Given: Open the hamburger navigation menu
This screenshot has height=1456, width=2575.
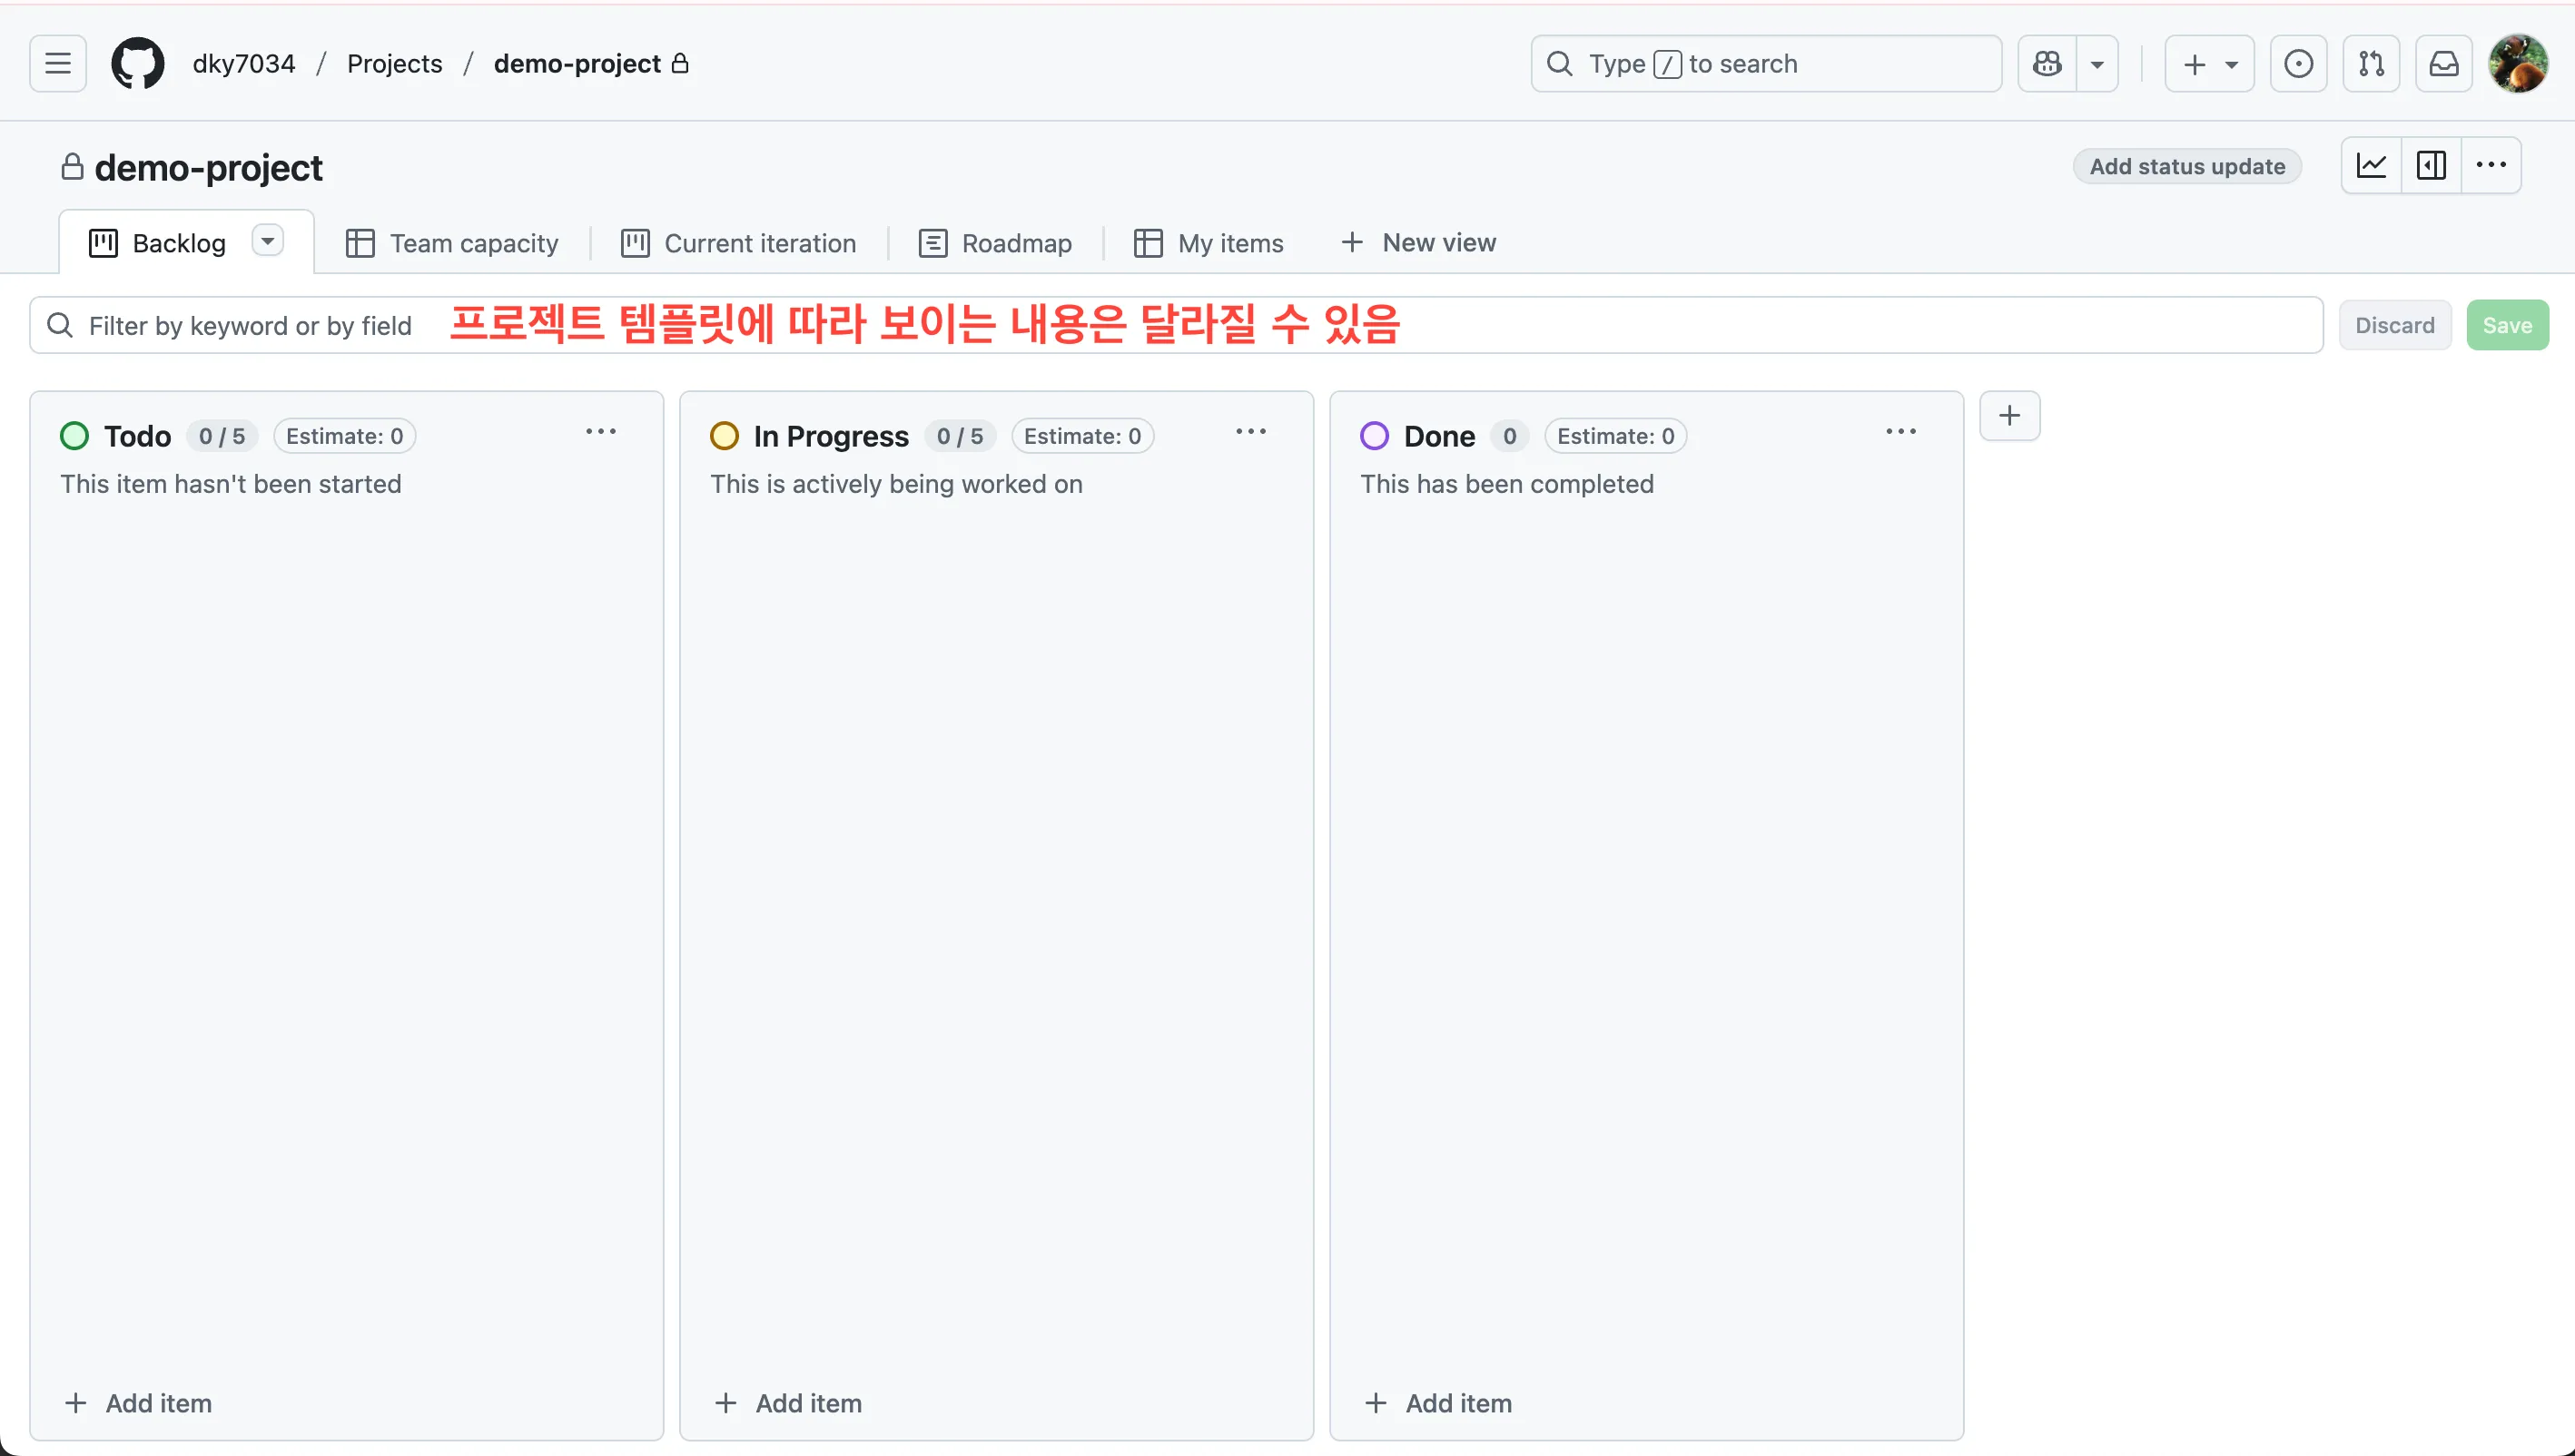Looking at the screenshot, I should point(58,64).
